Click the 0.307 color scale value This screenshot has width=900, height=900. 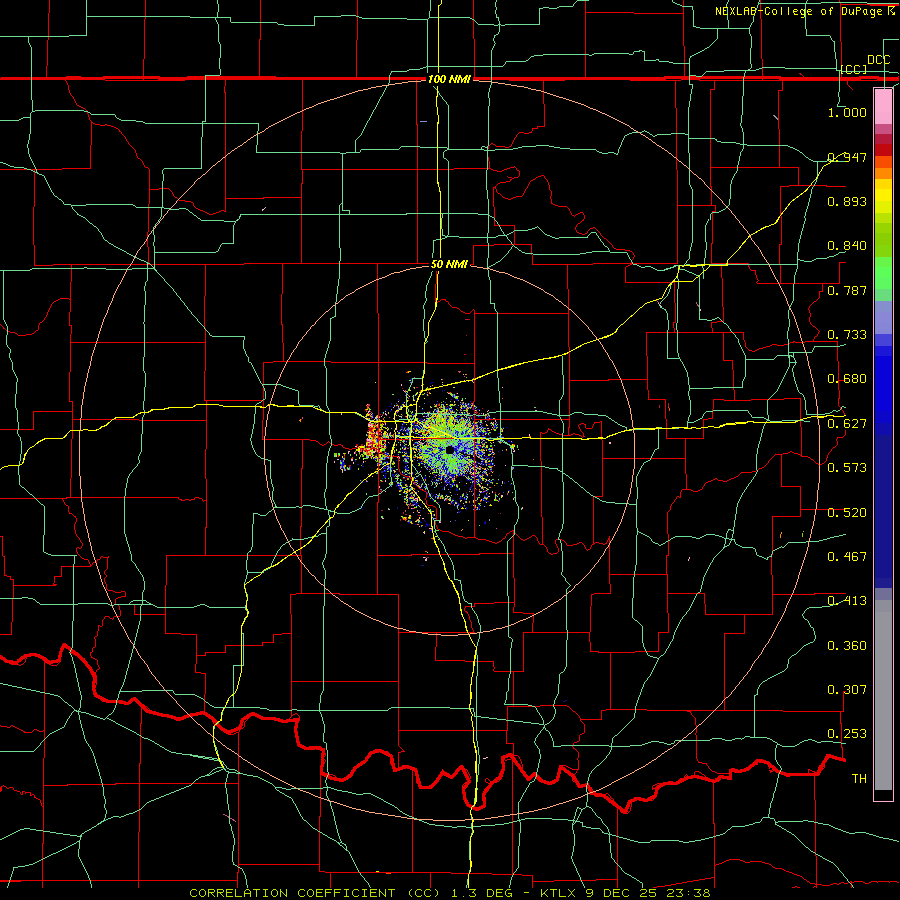point(847,689)
